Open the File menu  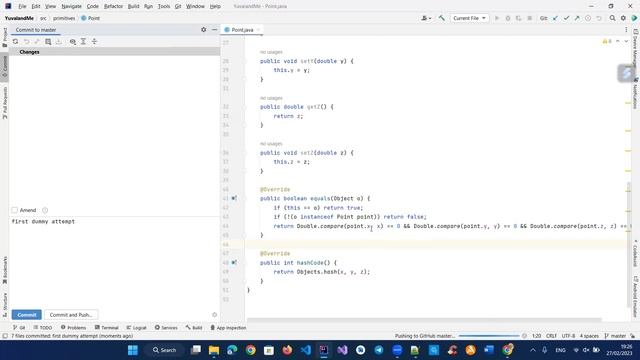[22, 6]
